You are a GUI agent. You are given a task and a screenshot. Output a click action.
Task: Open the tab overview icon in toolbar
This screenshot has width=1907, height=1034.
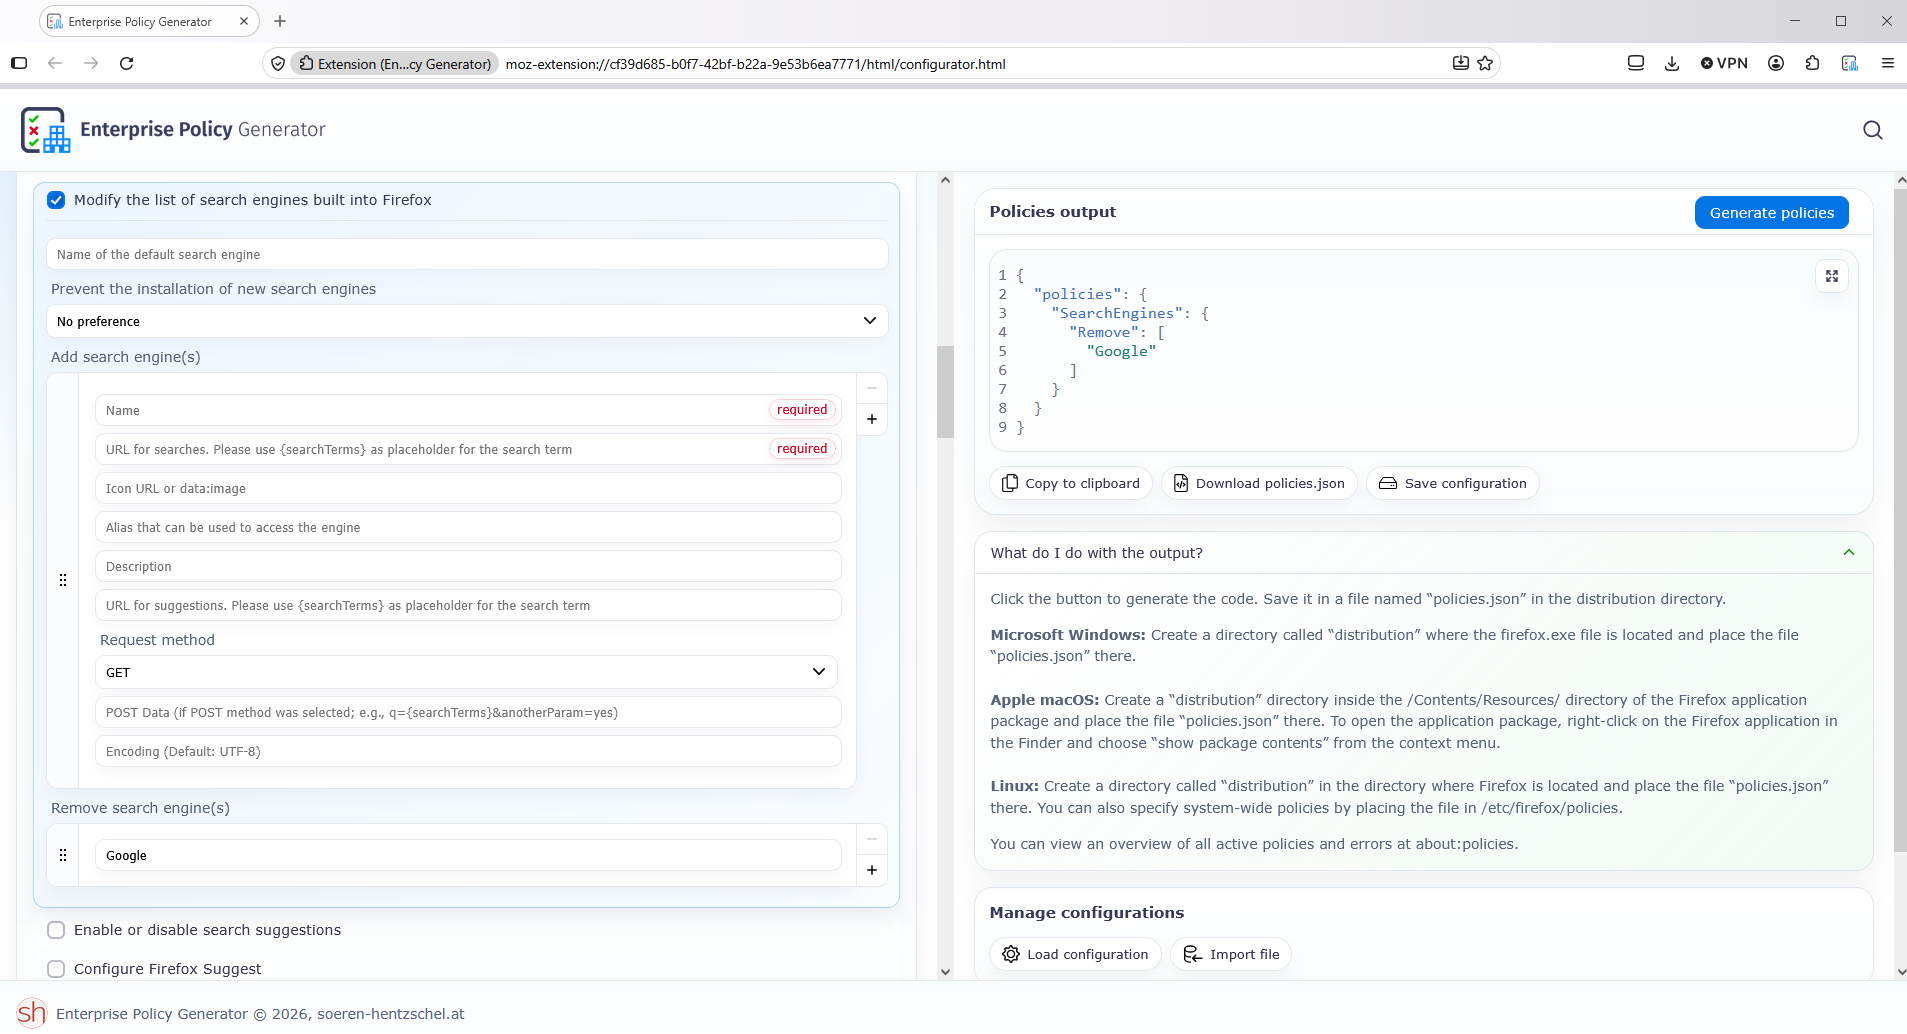tap(1636, 63)
